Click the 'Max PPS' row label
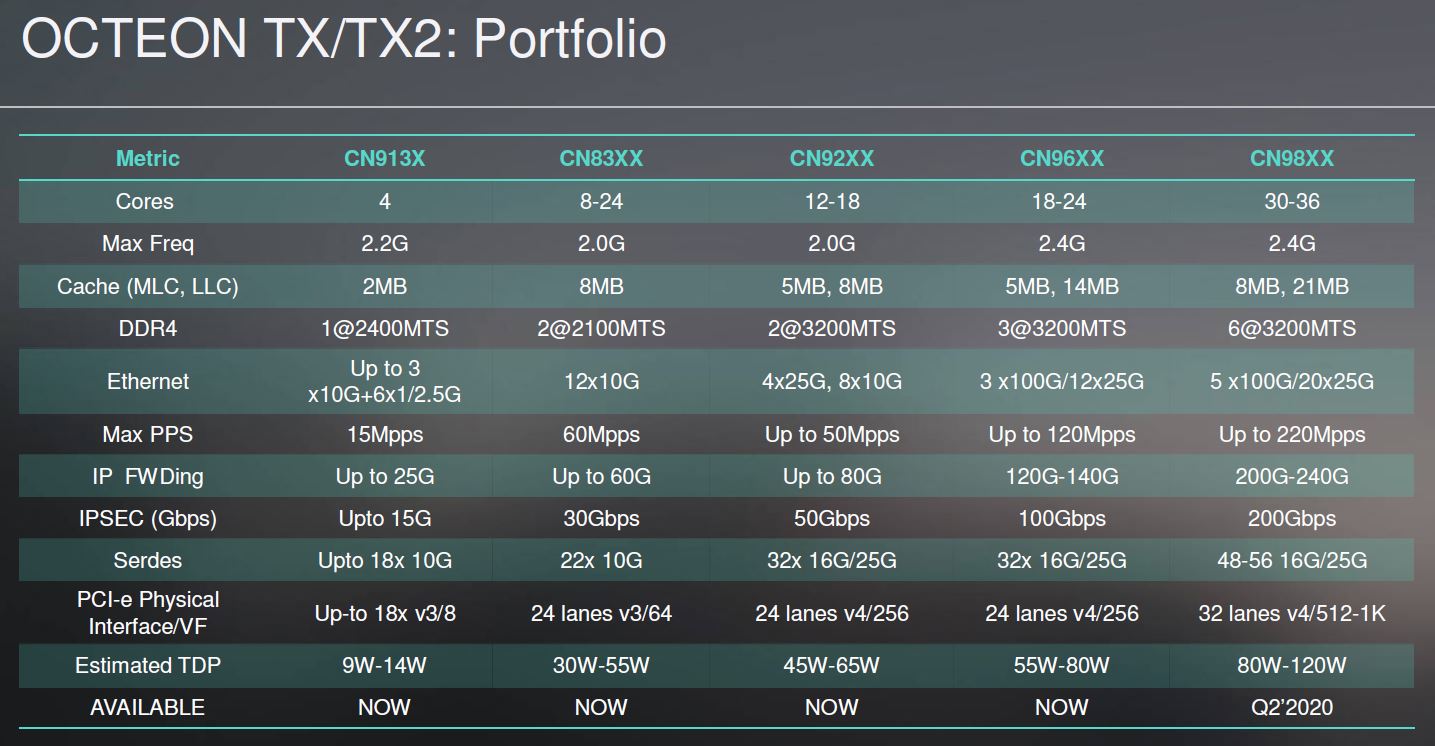 [148, 434]
